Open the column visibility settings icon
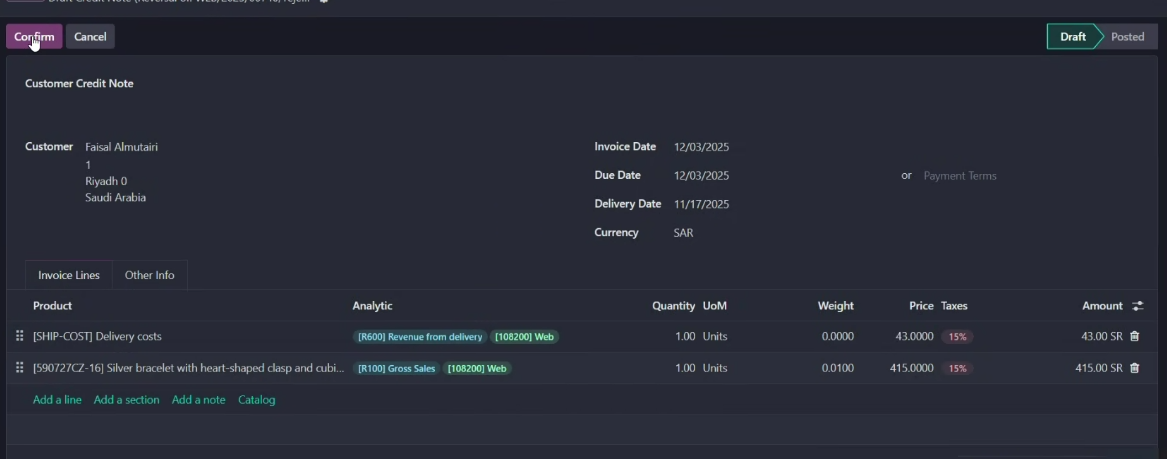1167x459 pixels. pyautogui.click(x=1137, y=306)
